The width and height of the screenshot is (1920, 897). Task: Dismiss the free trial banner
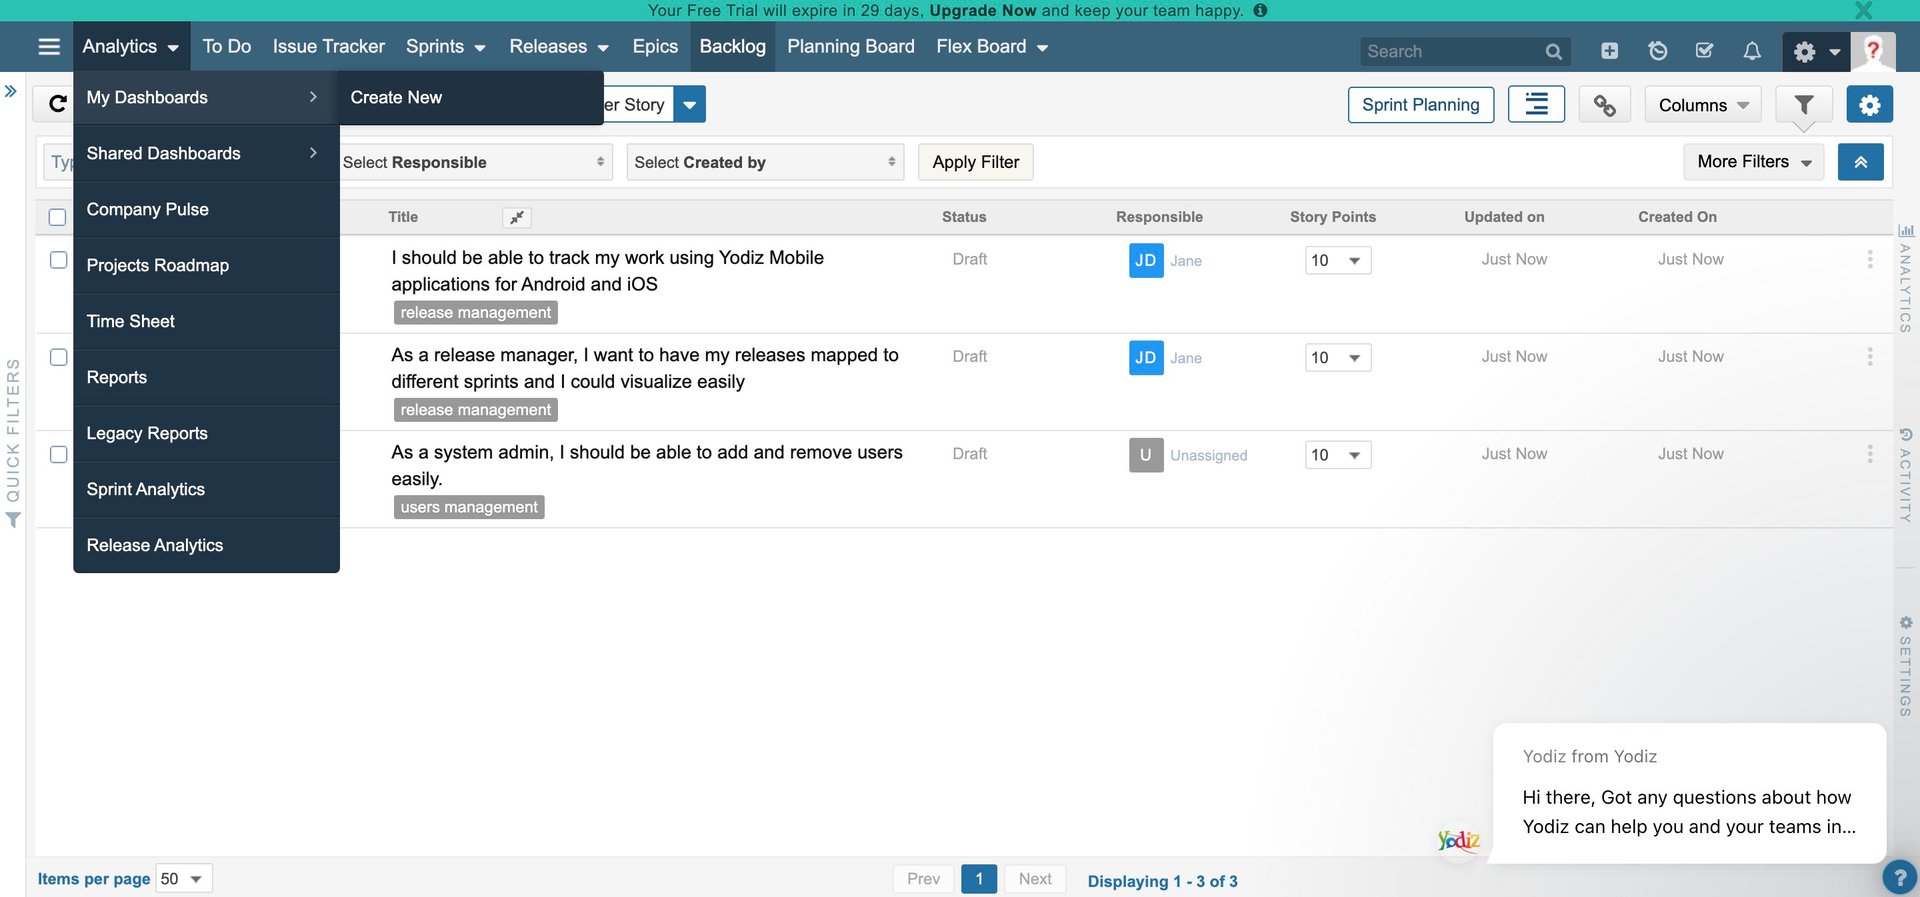[x=1863, y=11]
